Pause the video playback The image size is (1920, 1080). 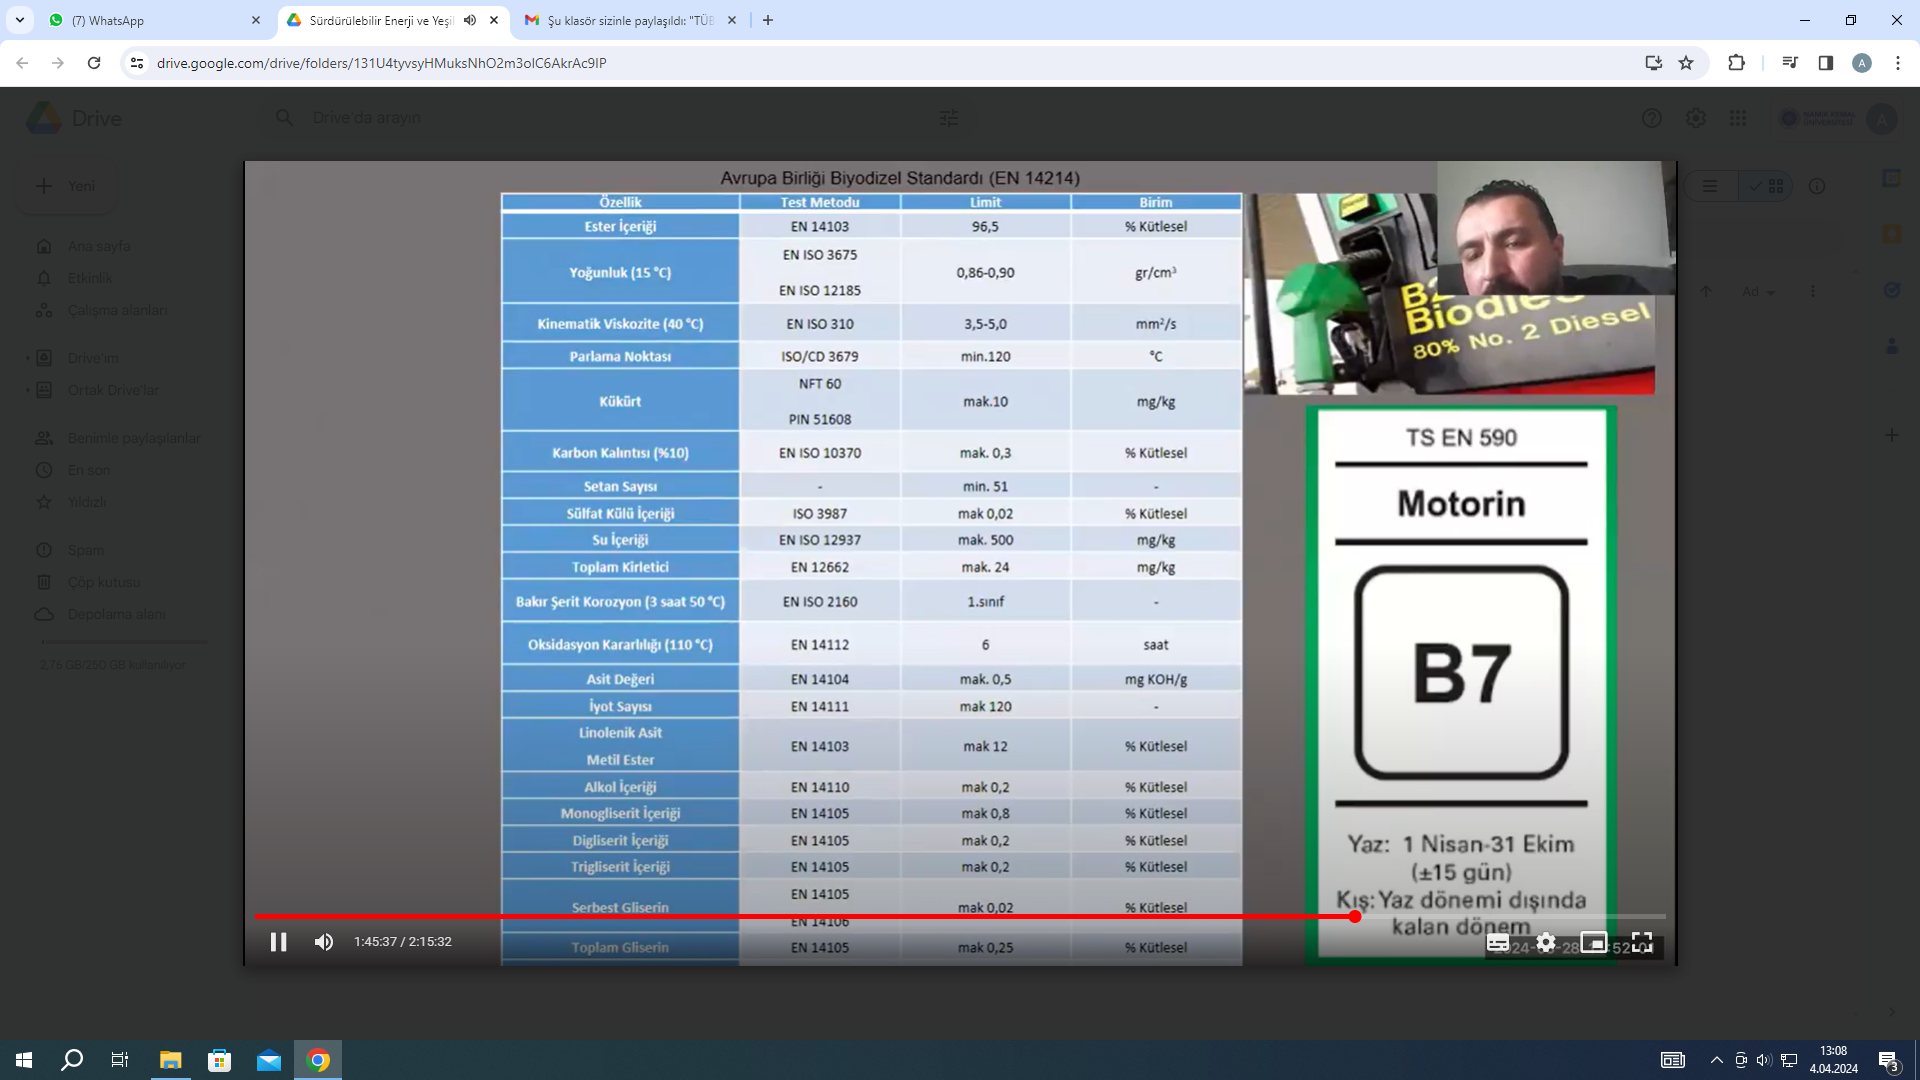(x=278, y=942)
